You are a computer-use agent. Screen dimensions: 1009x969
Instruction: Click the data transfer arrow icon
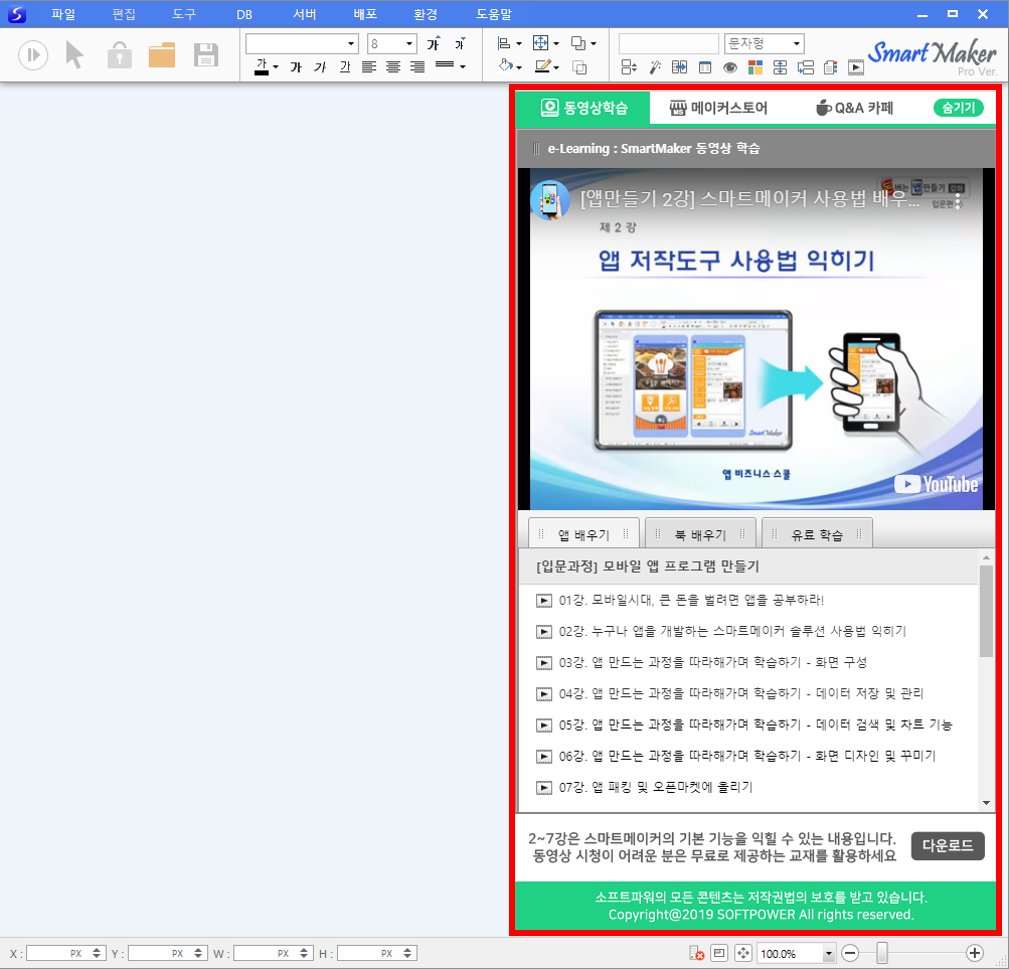pos(680,67)
